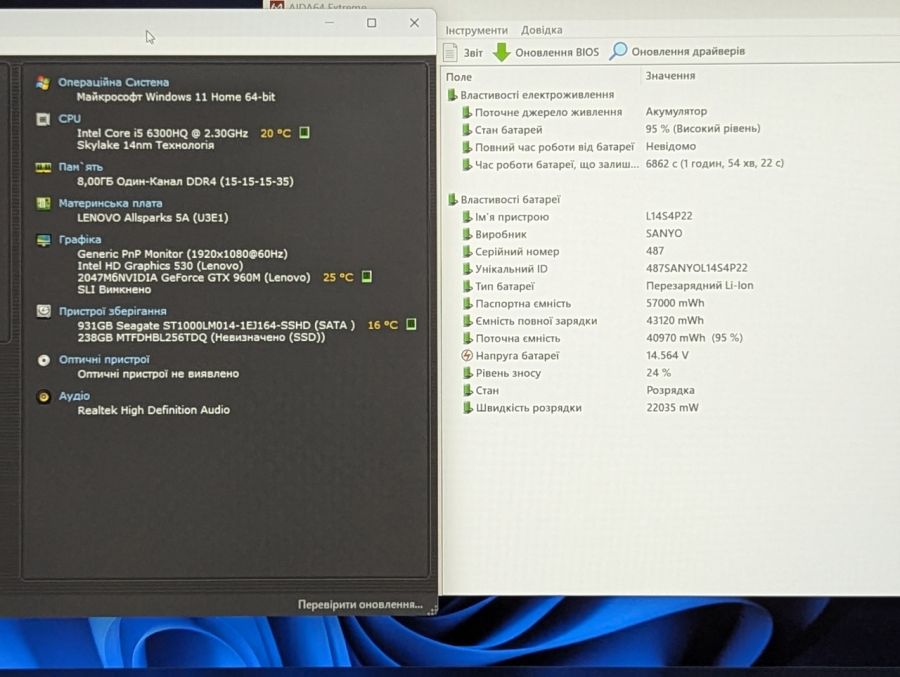The width and height of the screenshot is (900, 677).
Task: Click Оновлення BIOS toolbar button
Action: point(546,52)
